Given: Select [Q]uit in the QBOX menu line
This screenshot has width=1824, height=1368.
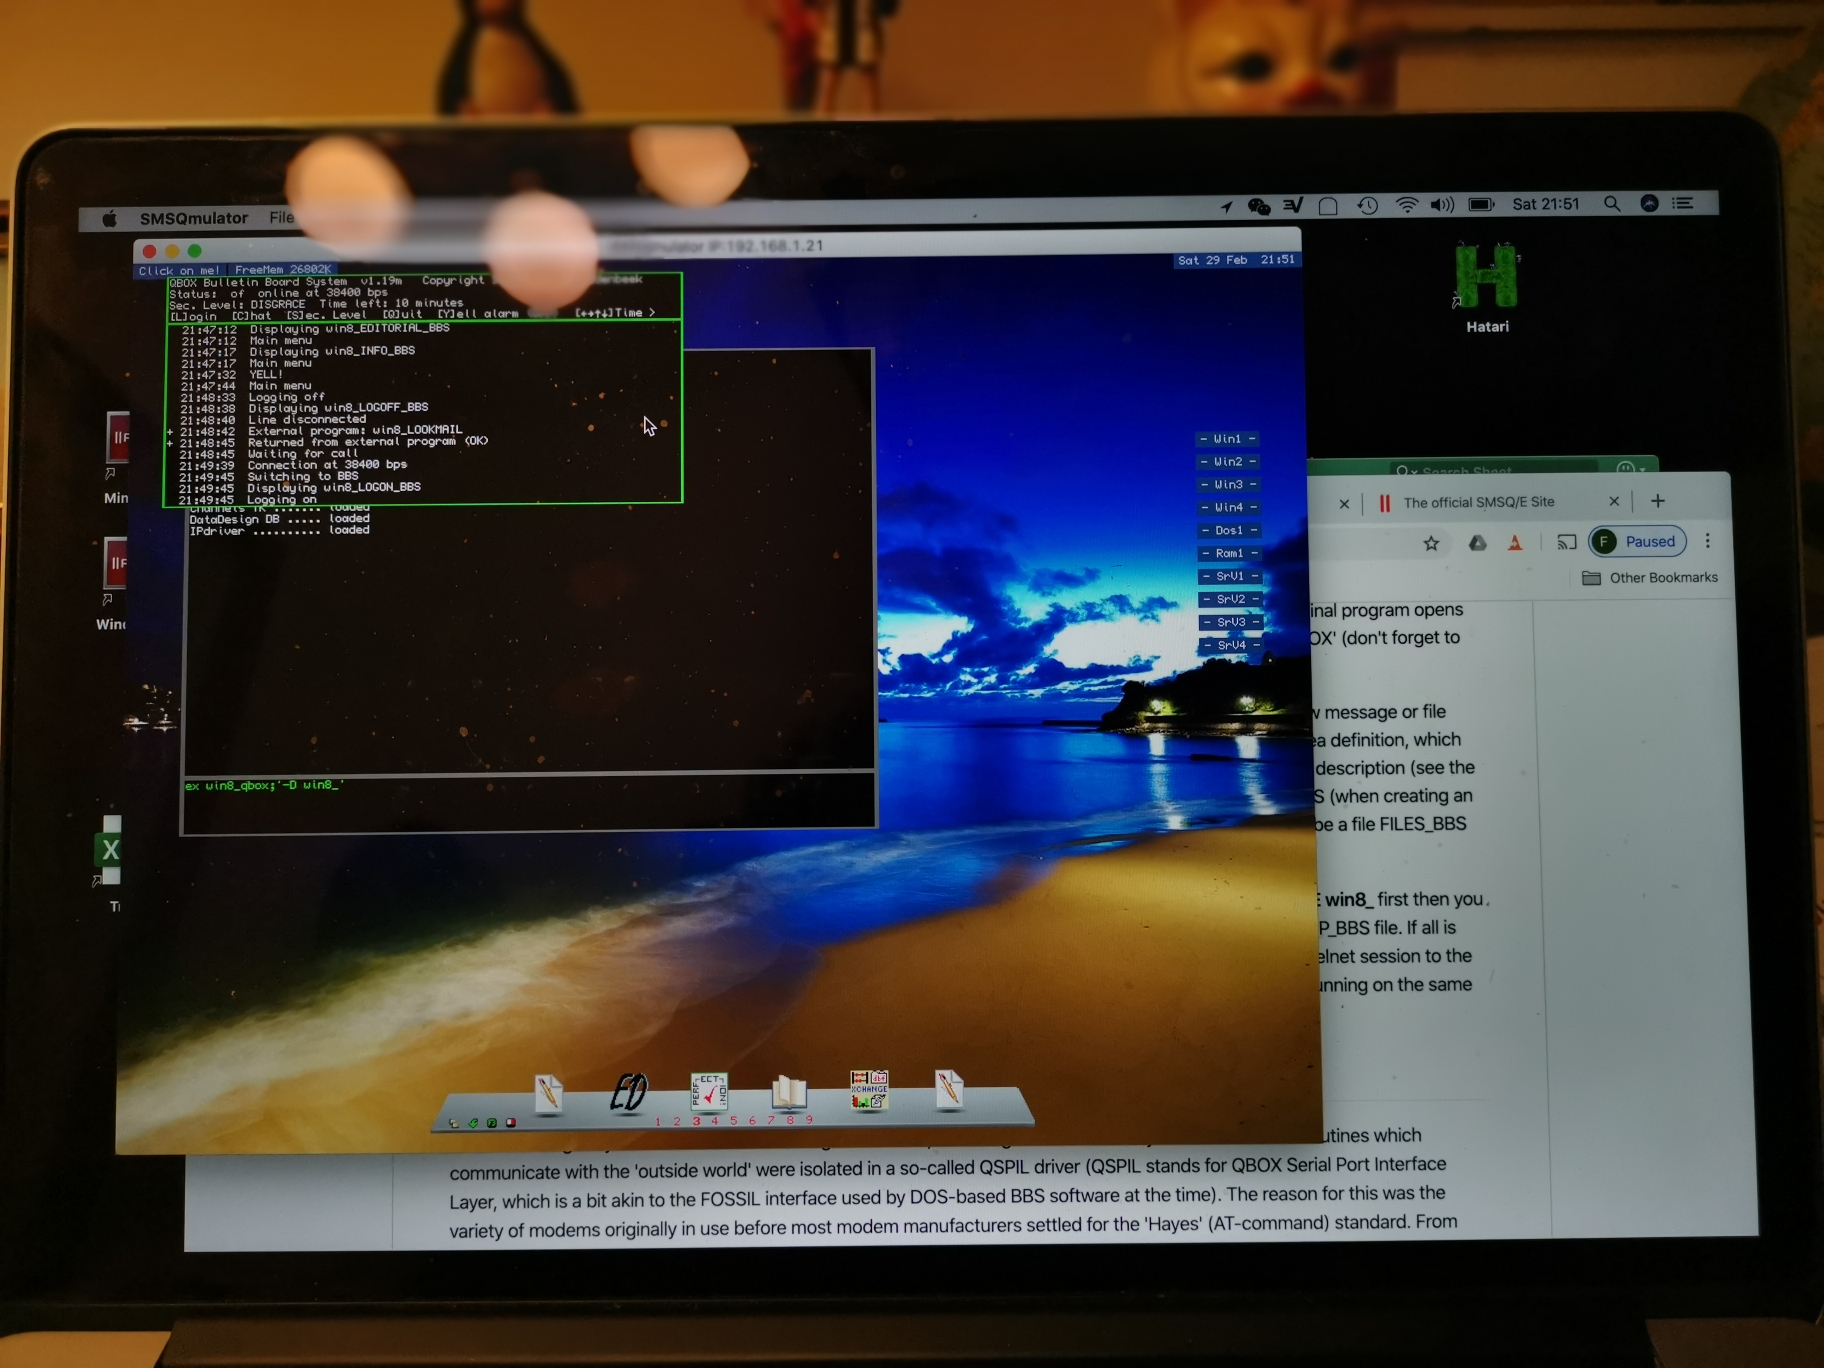Looking at the screenshot, I should click(402, 314).
